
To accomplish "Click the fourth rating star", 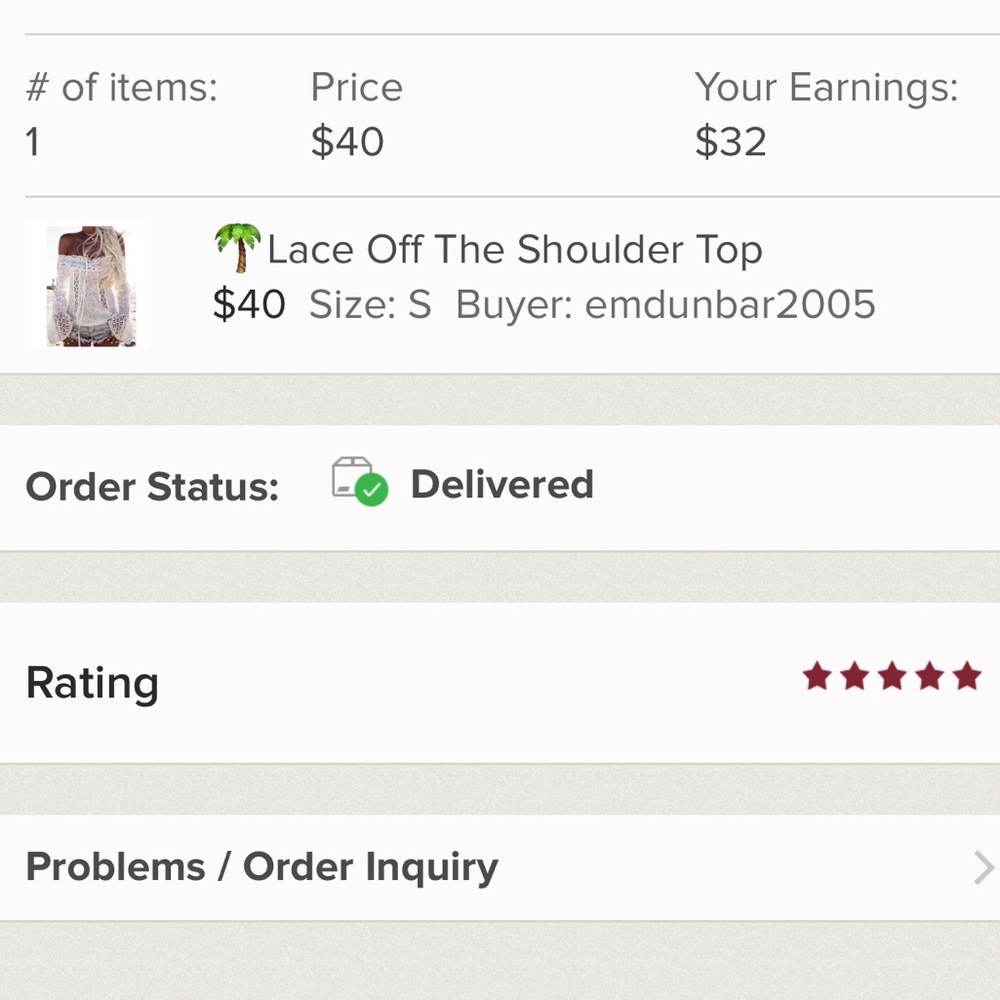I will pyautogui.click(x=930, y=676).
